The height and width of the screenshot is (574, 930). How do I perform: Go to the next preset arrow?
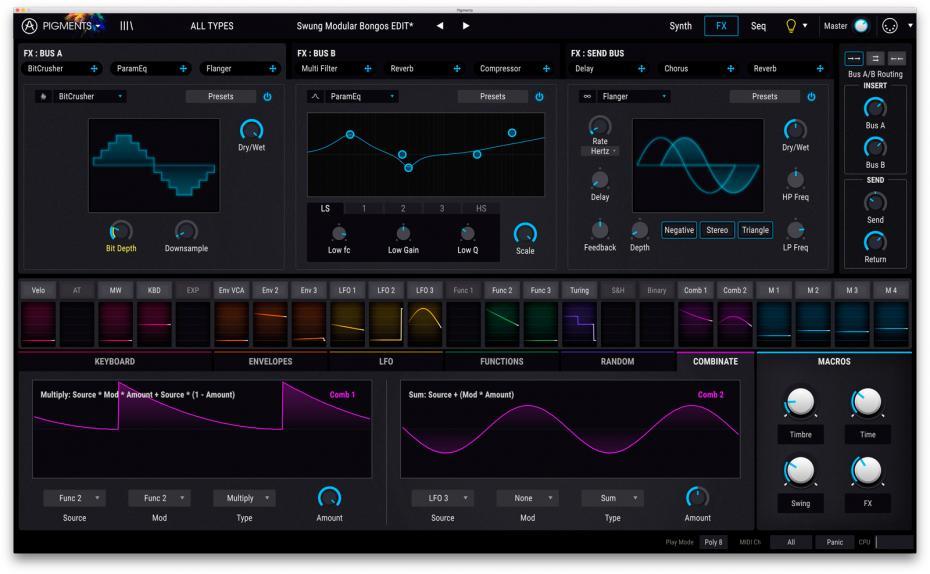[466, 26]
